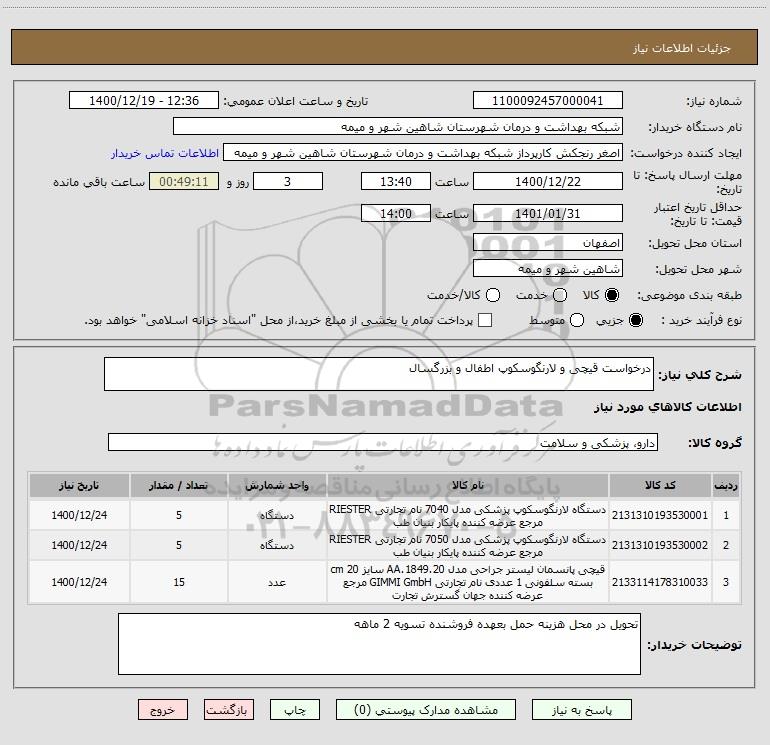Click the RIESTER 7040 laryngoscope item name
This screenshot has width=770, height=745.
[x=468, y=516]
